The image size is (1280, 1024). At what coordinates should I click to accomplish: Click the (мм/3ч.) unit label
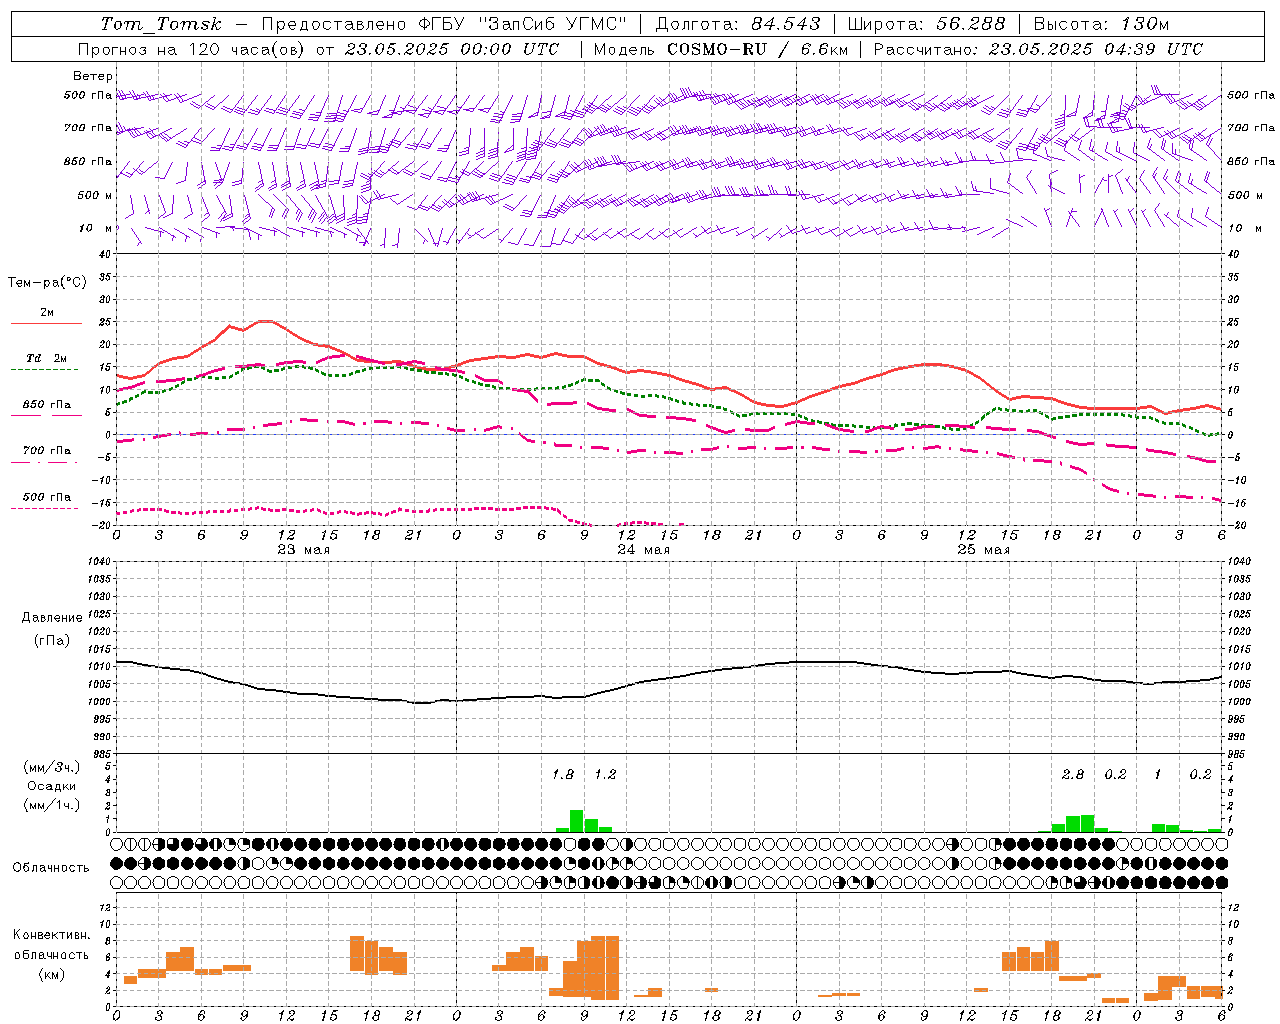pyautogui.click(x=51, y=767)
